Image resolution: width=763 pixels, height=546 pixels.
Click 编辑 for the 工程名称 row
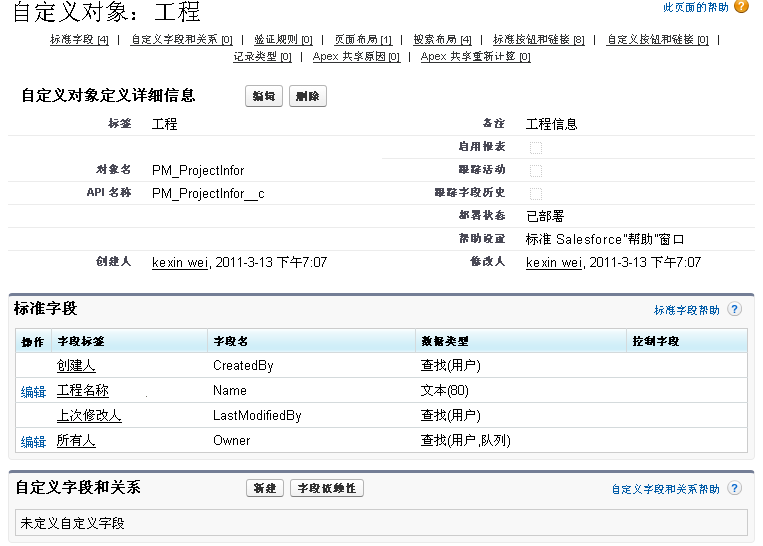(x=33, y=392)
